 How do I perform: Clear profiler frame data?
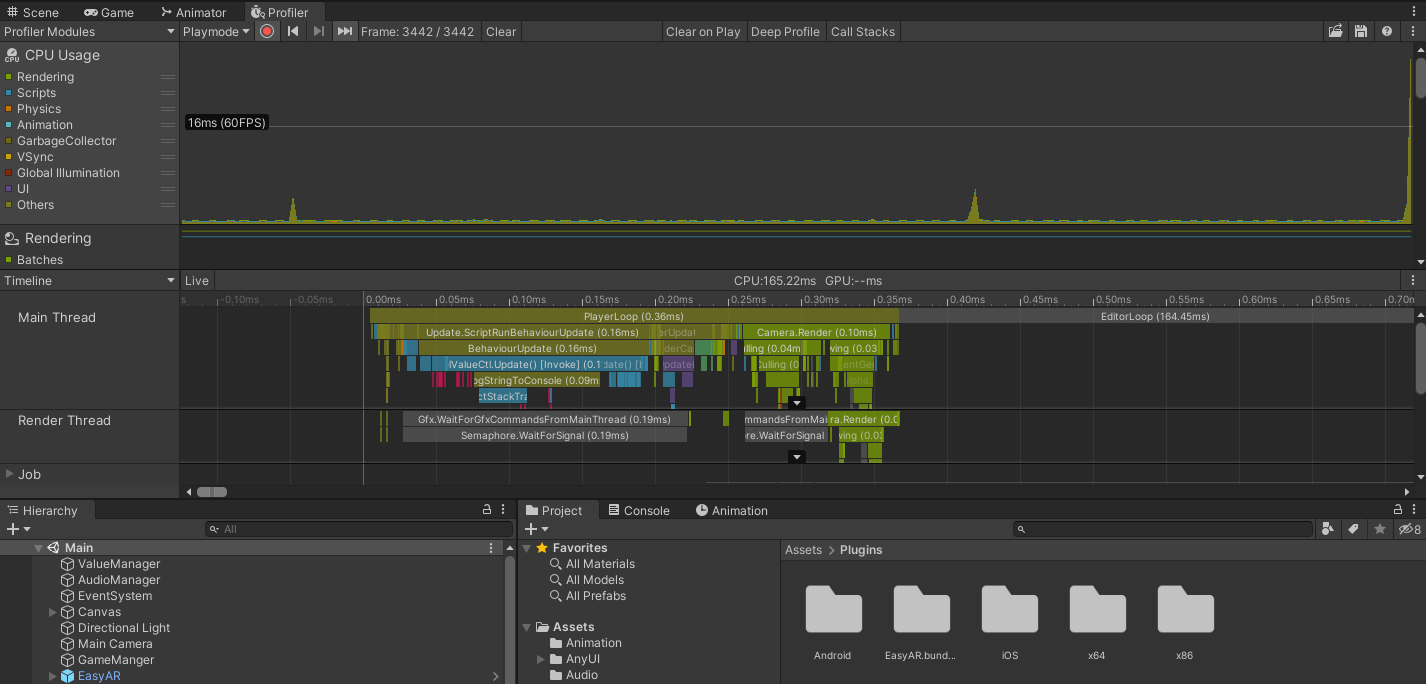pyautogui.click(x=501, y=32)
